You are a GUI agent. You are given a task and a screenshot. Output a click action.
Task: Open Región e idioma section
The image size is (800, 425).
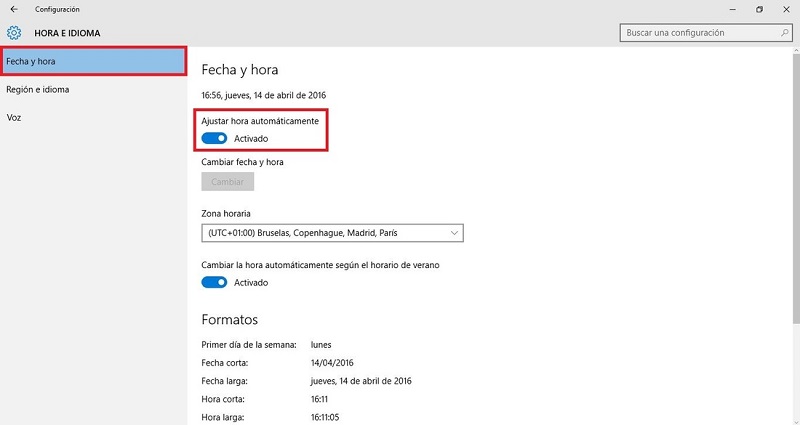37,89
